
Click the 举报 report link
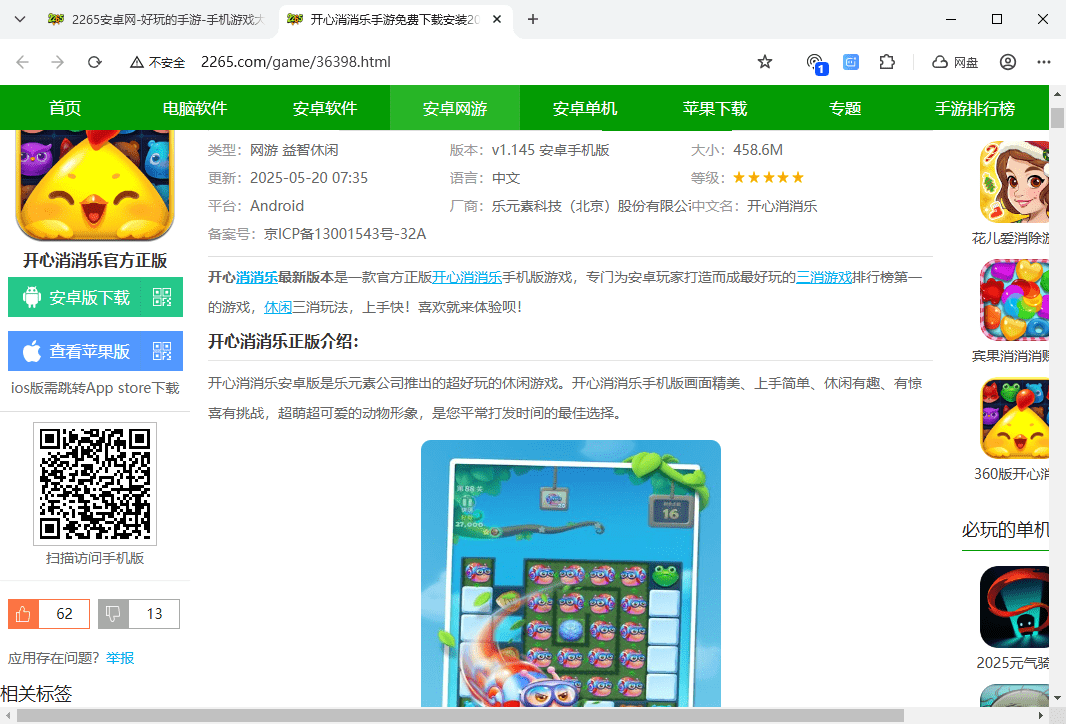point(120,658)
